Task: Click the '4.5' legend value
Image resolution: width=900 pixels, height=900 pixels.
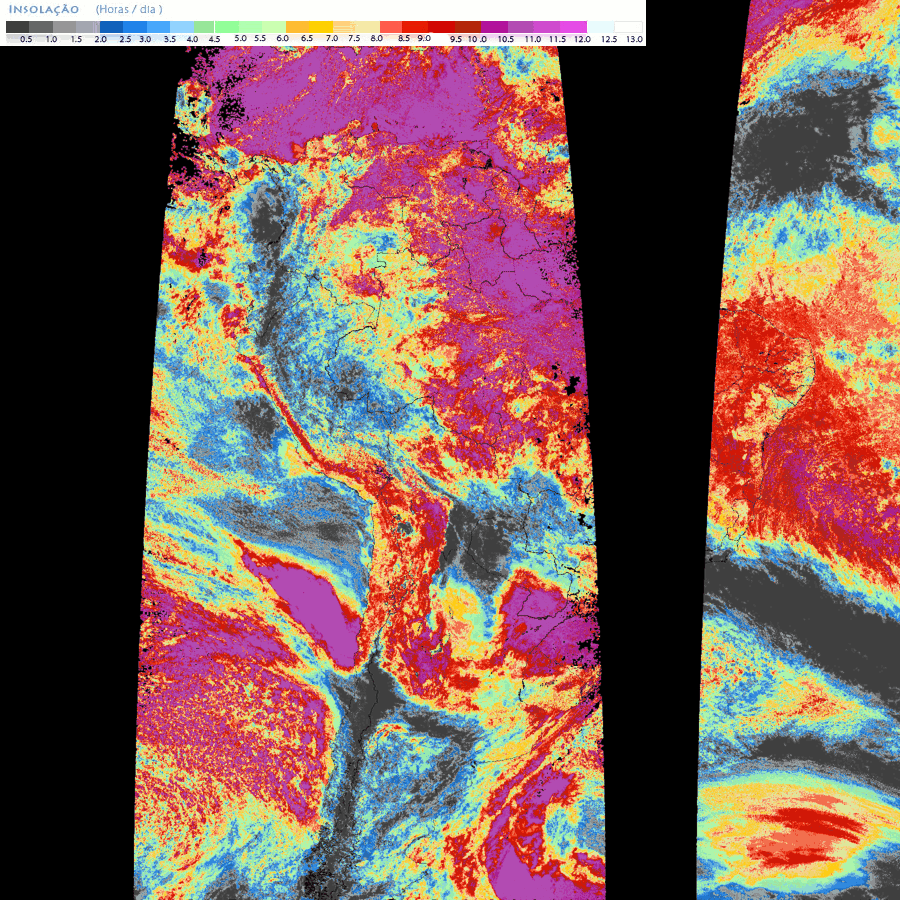Action: point(214,39)
